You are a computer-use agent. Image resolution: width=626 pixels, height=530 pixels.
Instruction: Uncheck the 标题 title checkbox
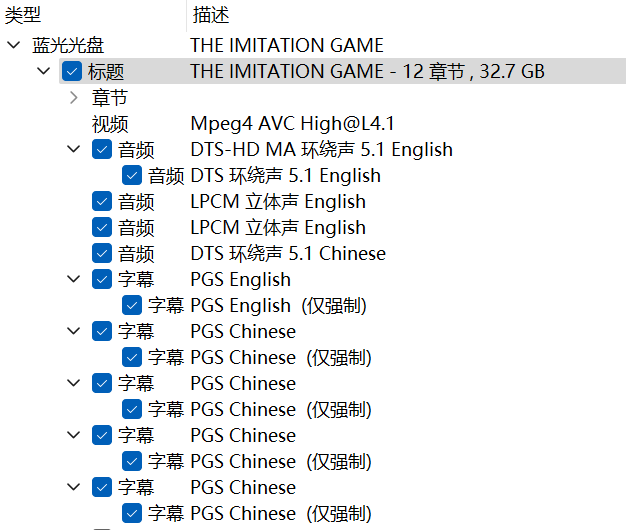click(x=72, y=71)
